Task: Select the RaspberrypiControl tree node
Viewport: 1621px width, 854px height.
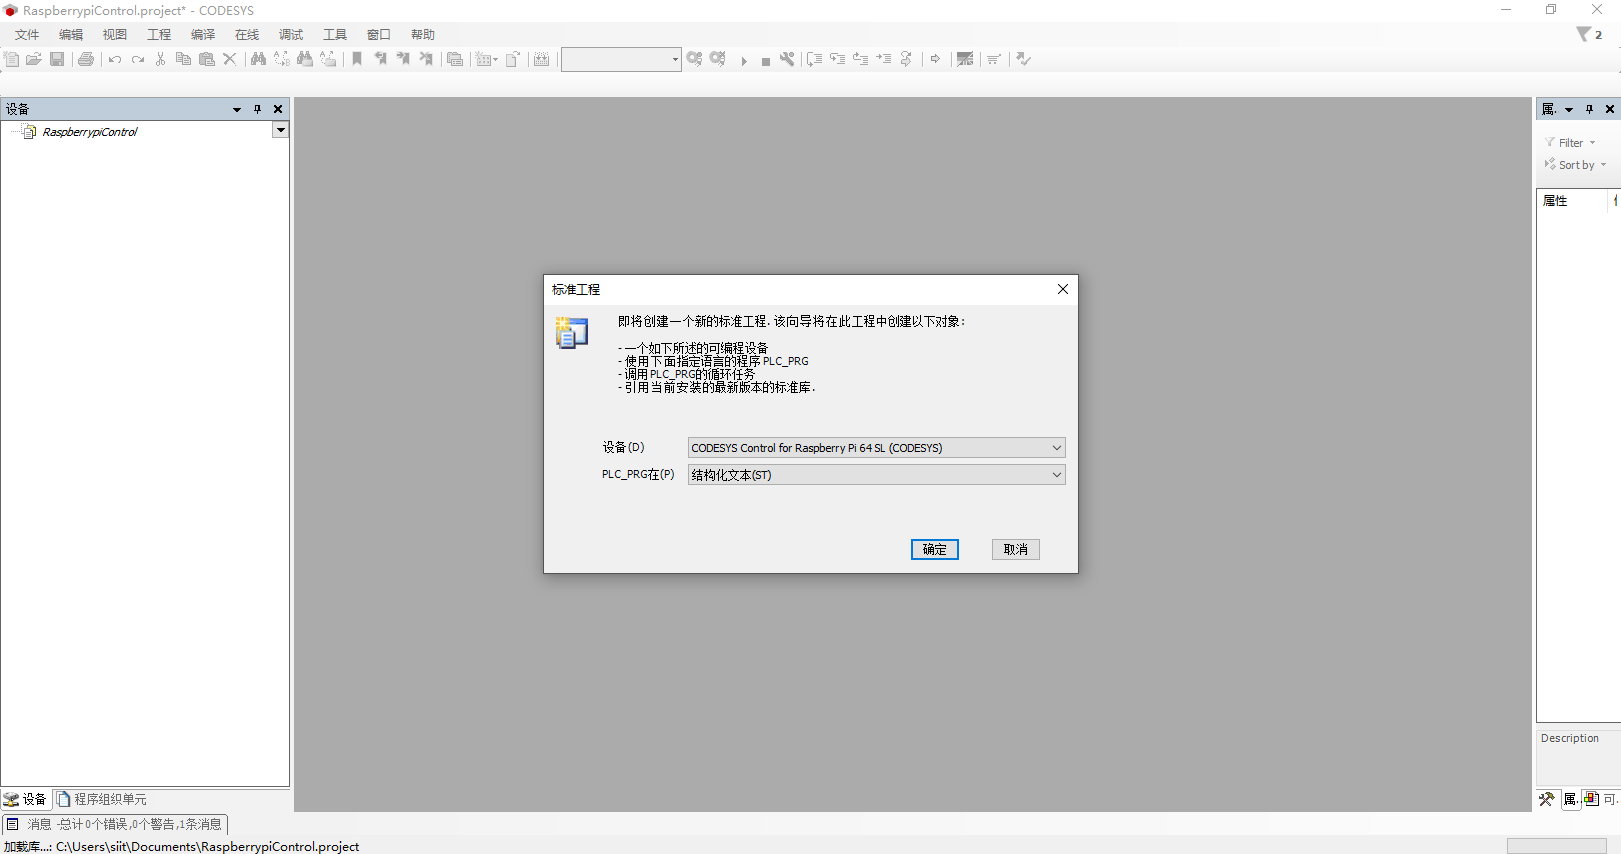Action: pyautogui.click(x=90, y=131)
